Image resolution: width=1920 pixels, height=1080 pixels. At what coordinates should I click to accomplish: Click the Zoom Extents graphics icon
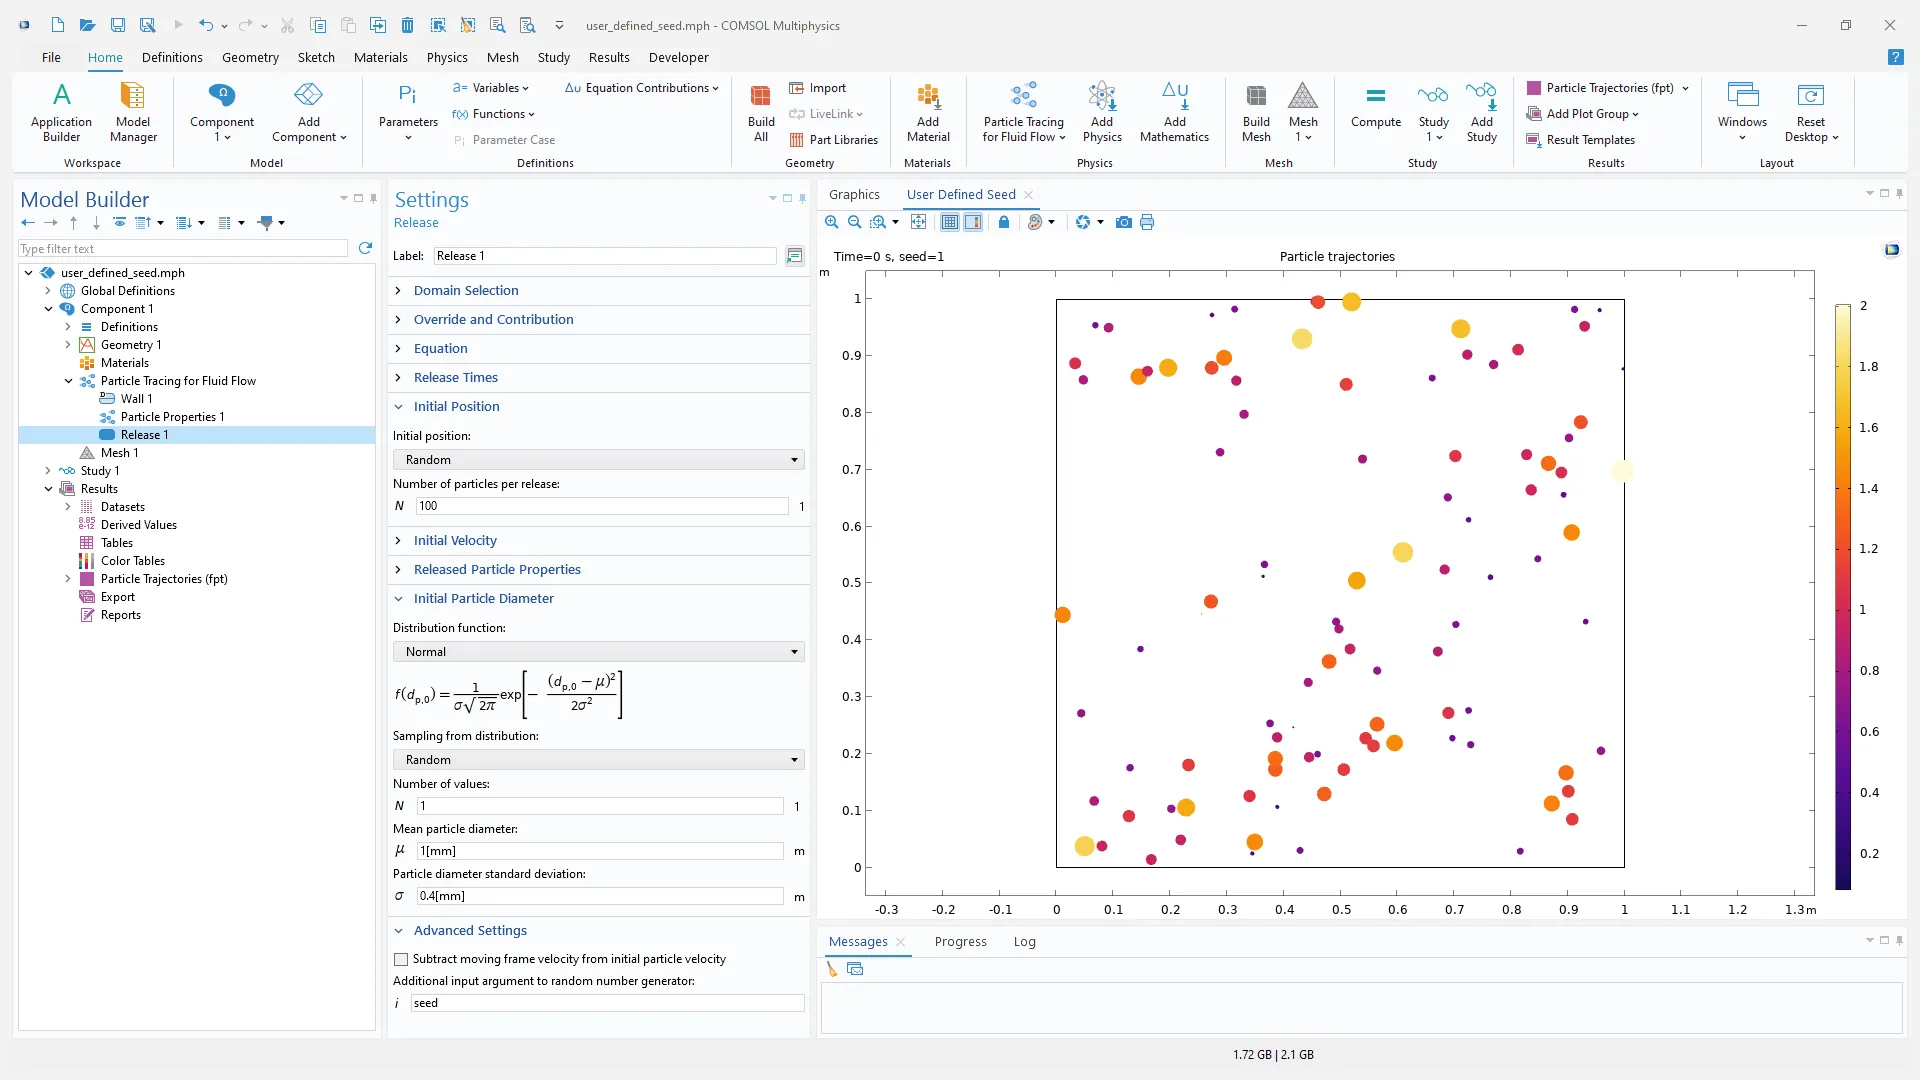[918, 222]
